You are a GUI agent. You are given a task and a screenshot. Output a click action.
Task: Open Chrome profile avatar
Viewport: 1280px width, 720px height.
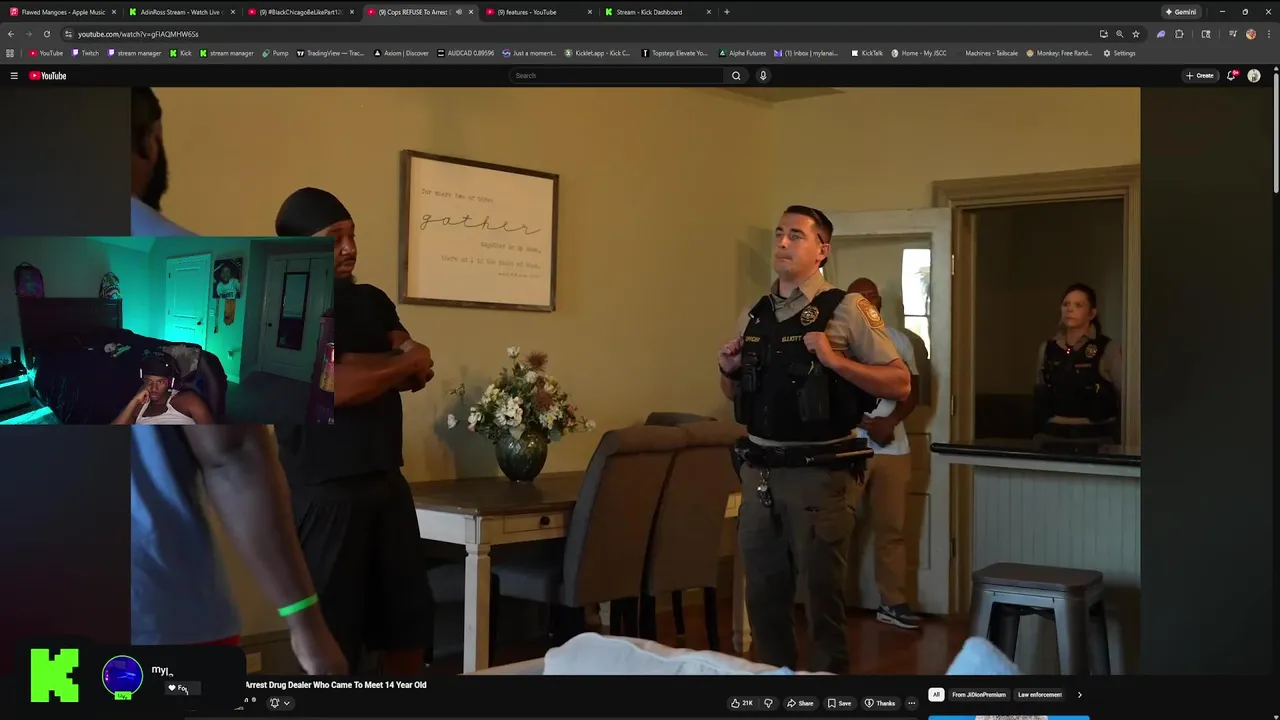[1251, 34]
